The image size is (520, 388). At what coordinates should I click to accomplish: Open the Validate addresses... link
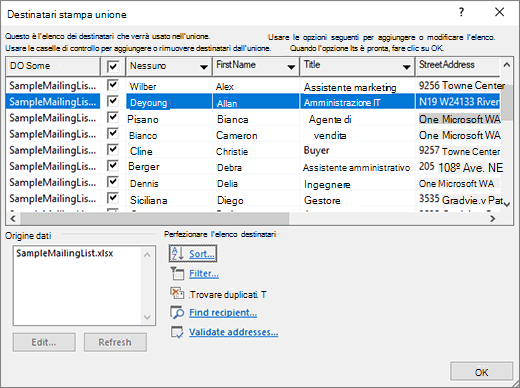pyautogui.click(x=233, y=332)
